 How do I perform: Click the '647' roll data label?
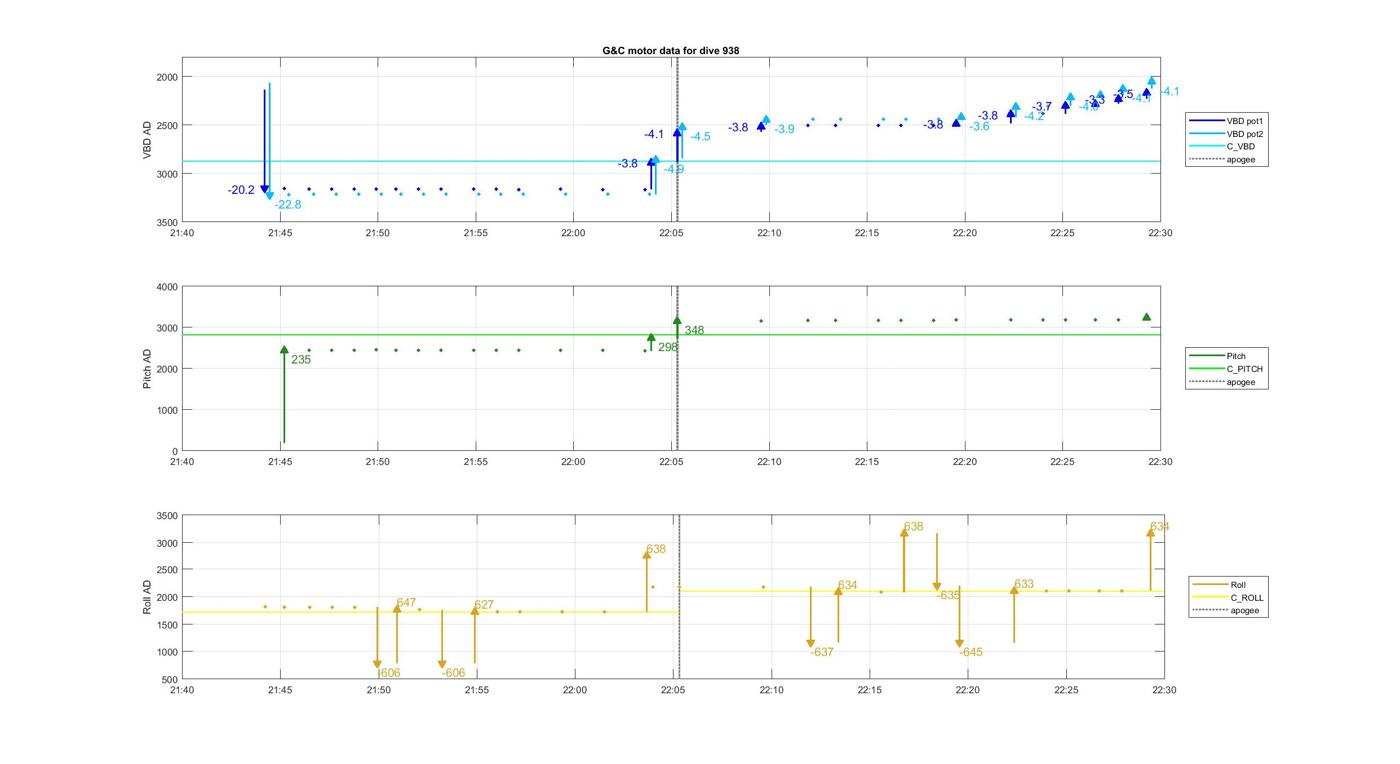tap(406, 603)
